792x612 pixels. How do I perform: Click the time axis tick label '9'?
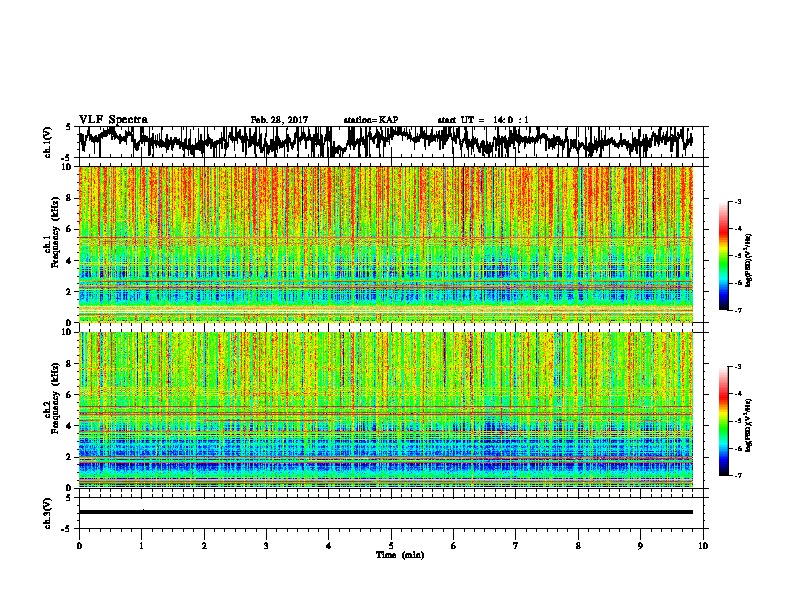(640, 546)
